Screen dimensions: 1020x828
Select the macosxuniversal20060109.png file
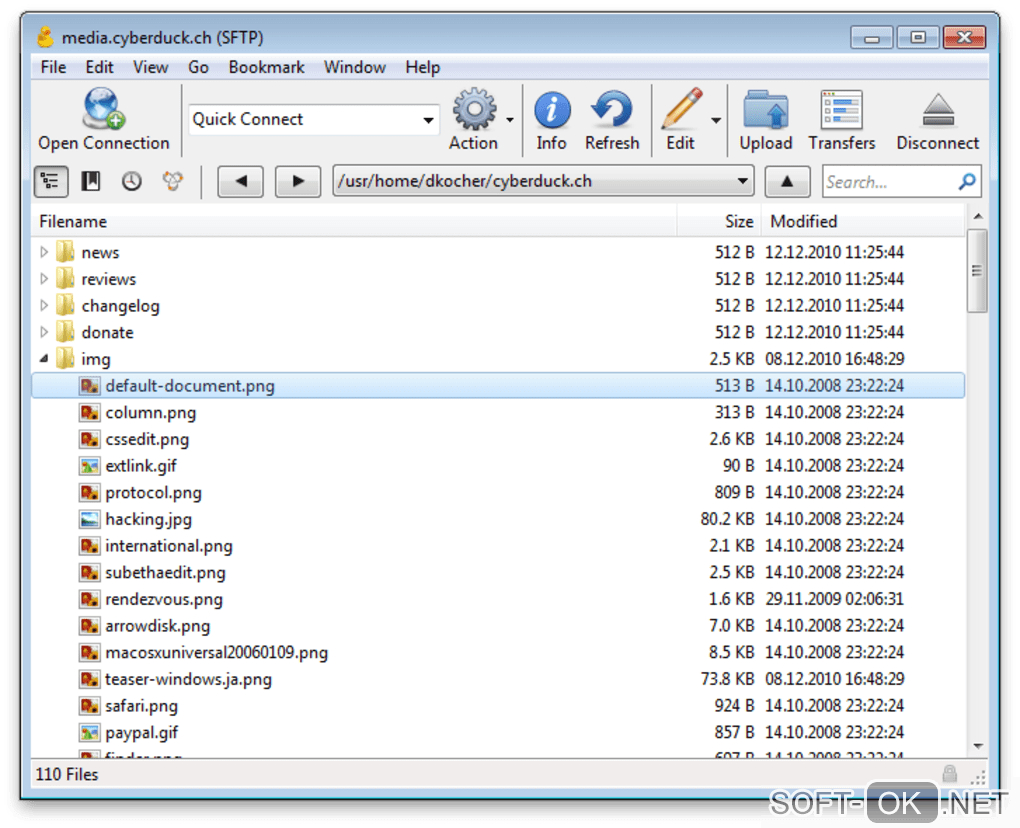point(217,652)
